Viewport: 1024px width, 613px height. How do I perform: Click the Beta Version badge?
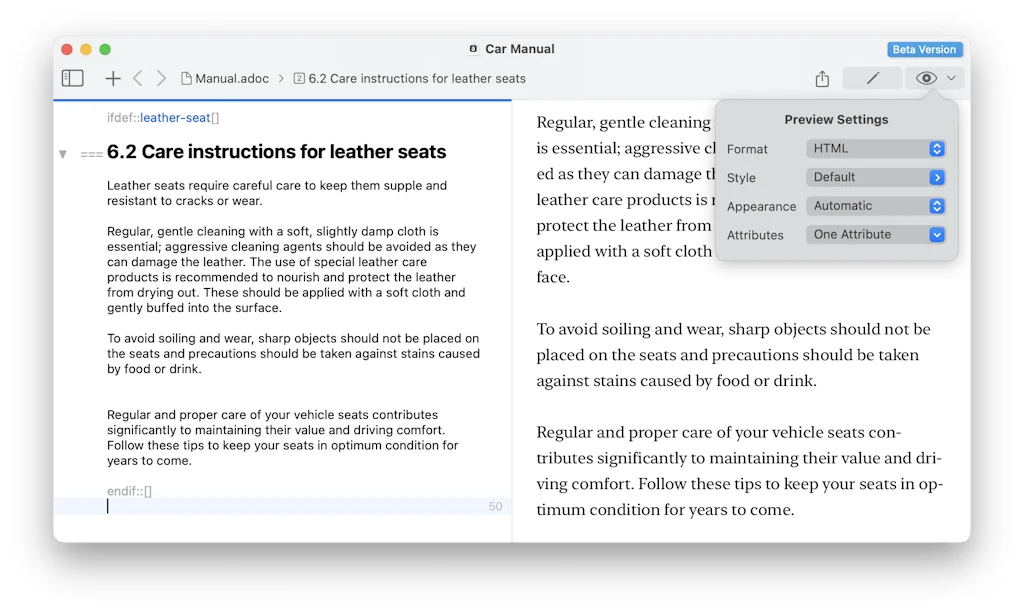click(x=924, y=49)
